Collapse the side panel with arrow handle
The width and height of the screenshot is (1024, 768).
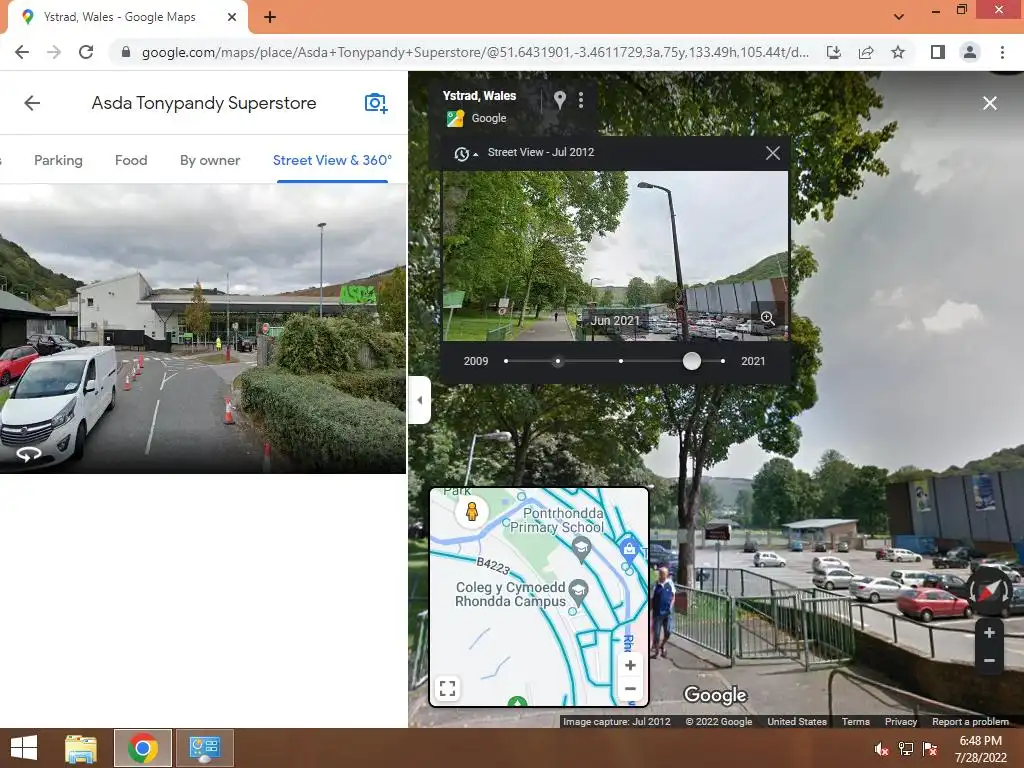[x=419, y=400]
